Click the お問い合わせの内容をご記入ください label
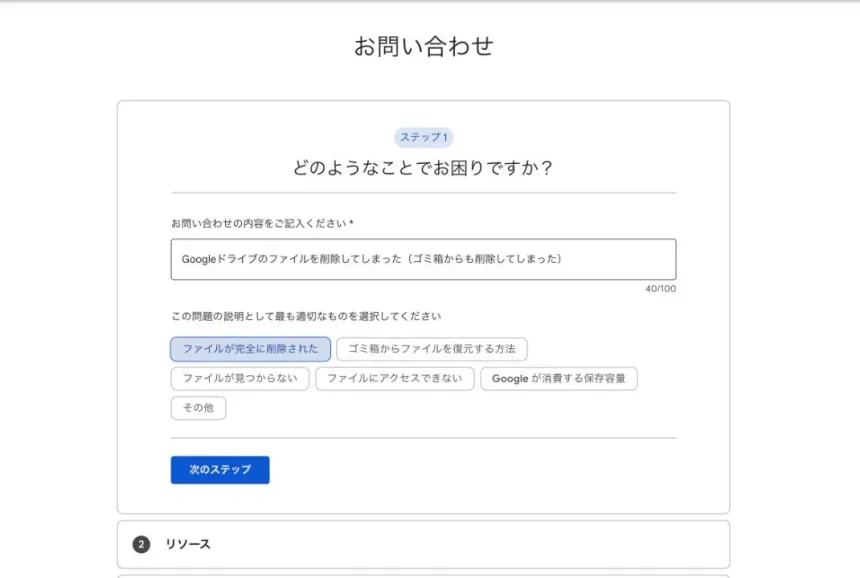 tap(262, 223)
